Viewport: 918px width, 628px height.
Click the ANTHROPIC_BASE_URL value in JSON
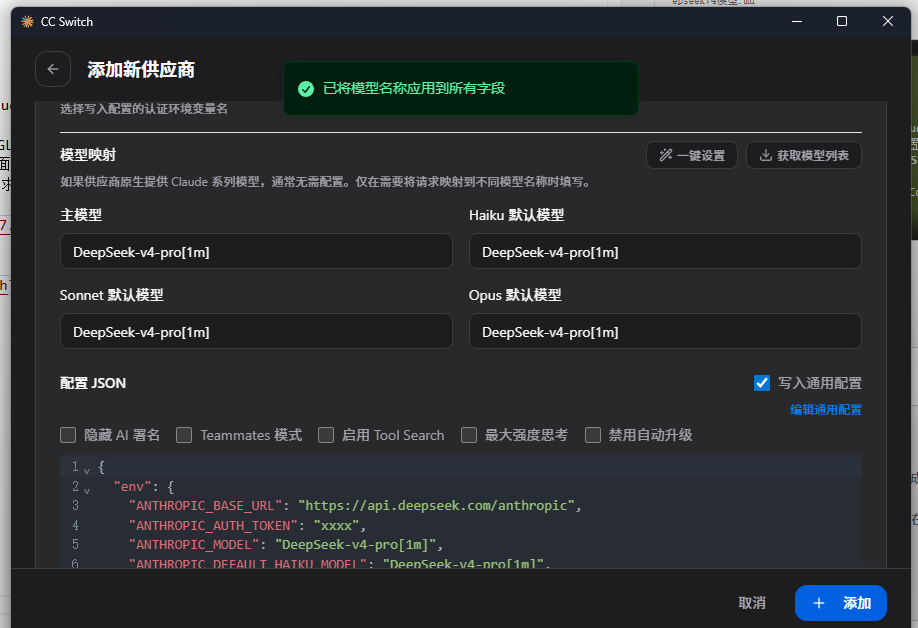coord(436,506)
